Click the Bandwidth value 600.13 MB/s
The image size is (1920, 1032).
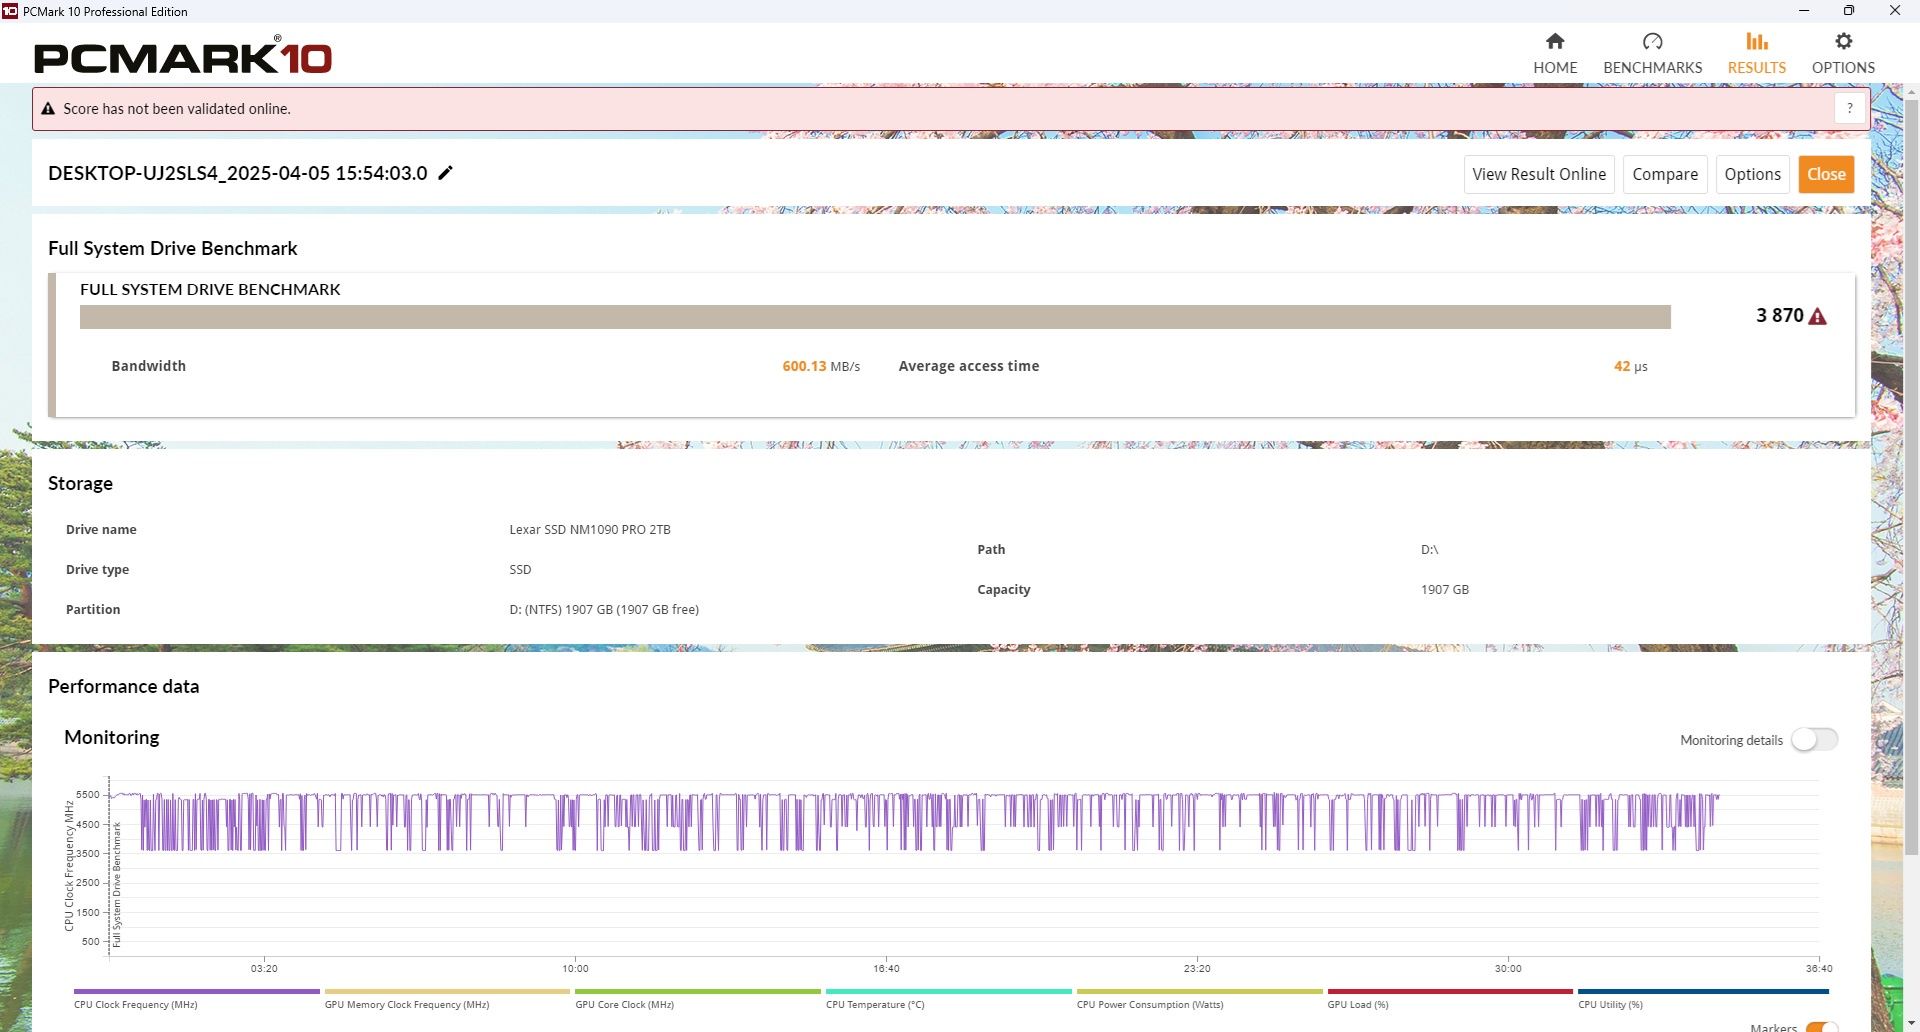821,366
